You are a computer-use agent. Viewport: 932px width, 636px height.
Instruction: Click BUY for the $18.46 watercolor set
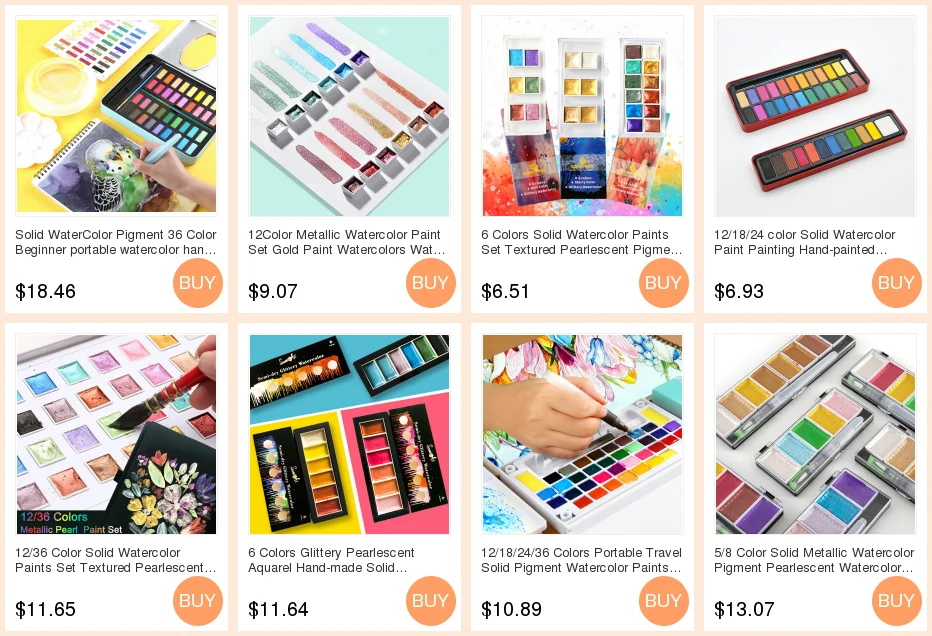pos(197,283)
